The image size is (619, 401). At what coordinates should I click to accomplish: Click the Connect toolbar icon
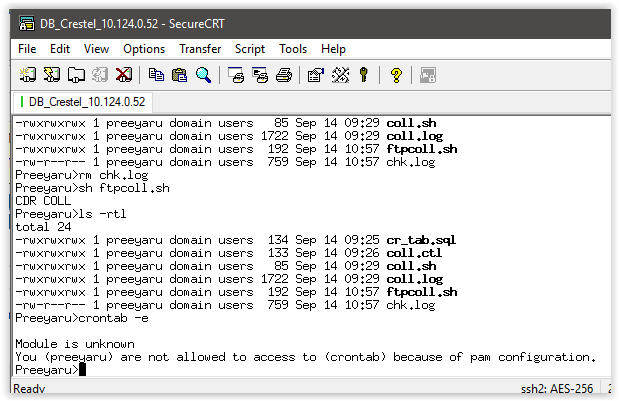pyautogui.click(x=27, y=74)
